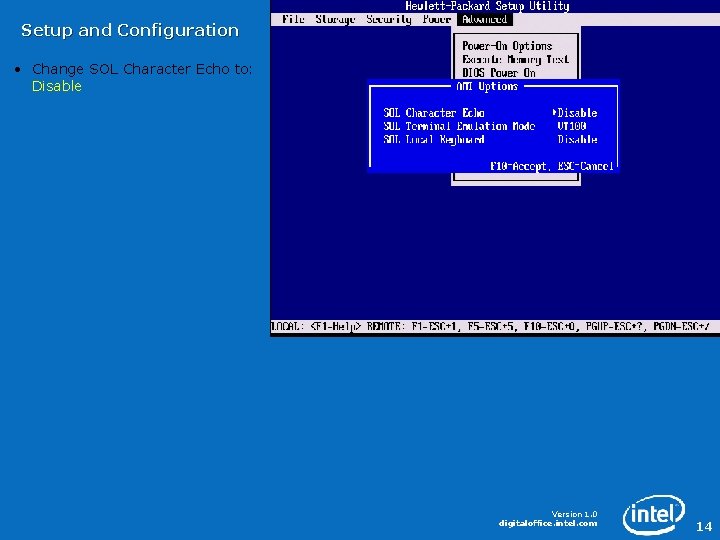This screenshot has height=540, width=720.
Task: Choose Execute Memory Test entry
Action: [516, 59]
